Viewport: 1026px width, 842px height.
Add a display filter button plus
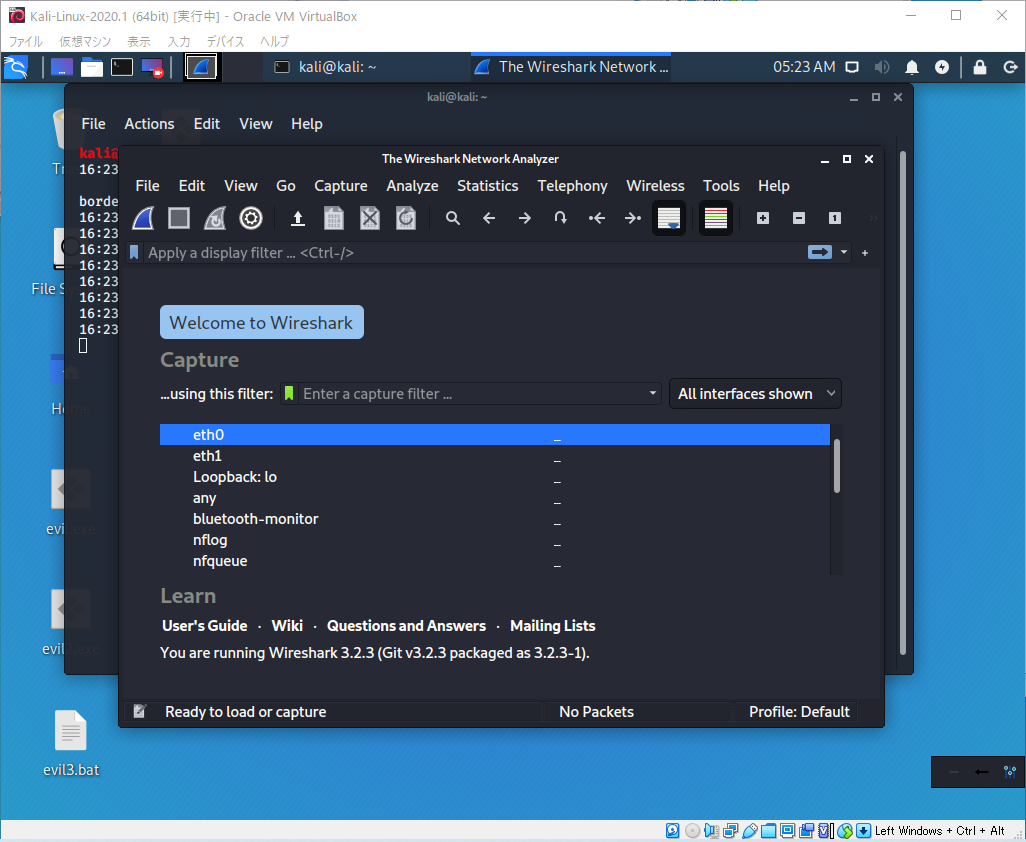865,253
